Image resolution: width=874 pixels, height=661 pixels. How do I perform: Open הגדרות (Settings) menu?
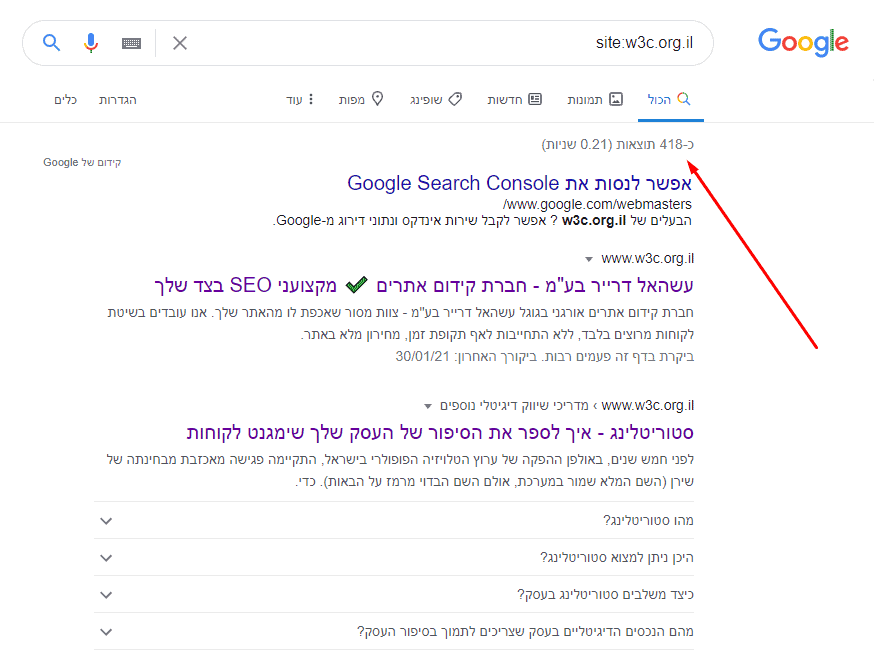click(118, 100)
